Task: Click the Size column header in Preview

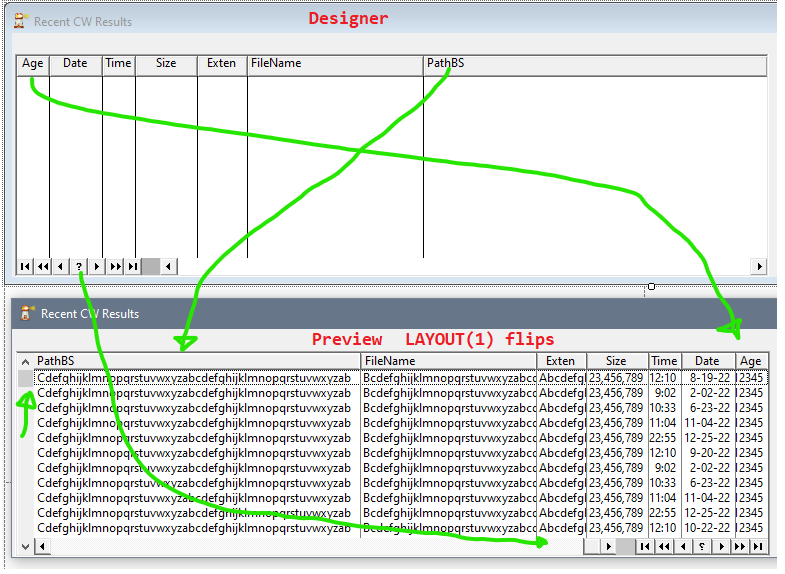Action: point(616,361)
